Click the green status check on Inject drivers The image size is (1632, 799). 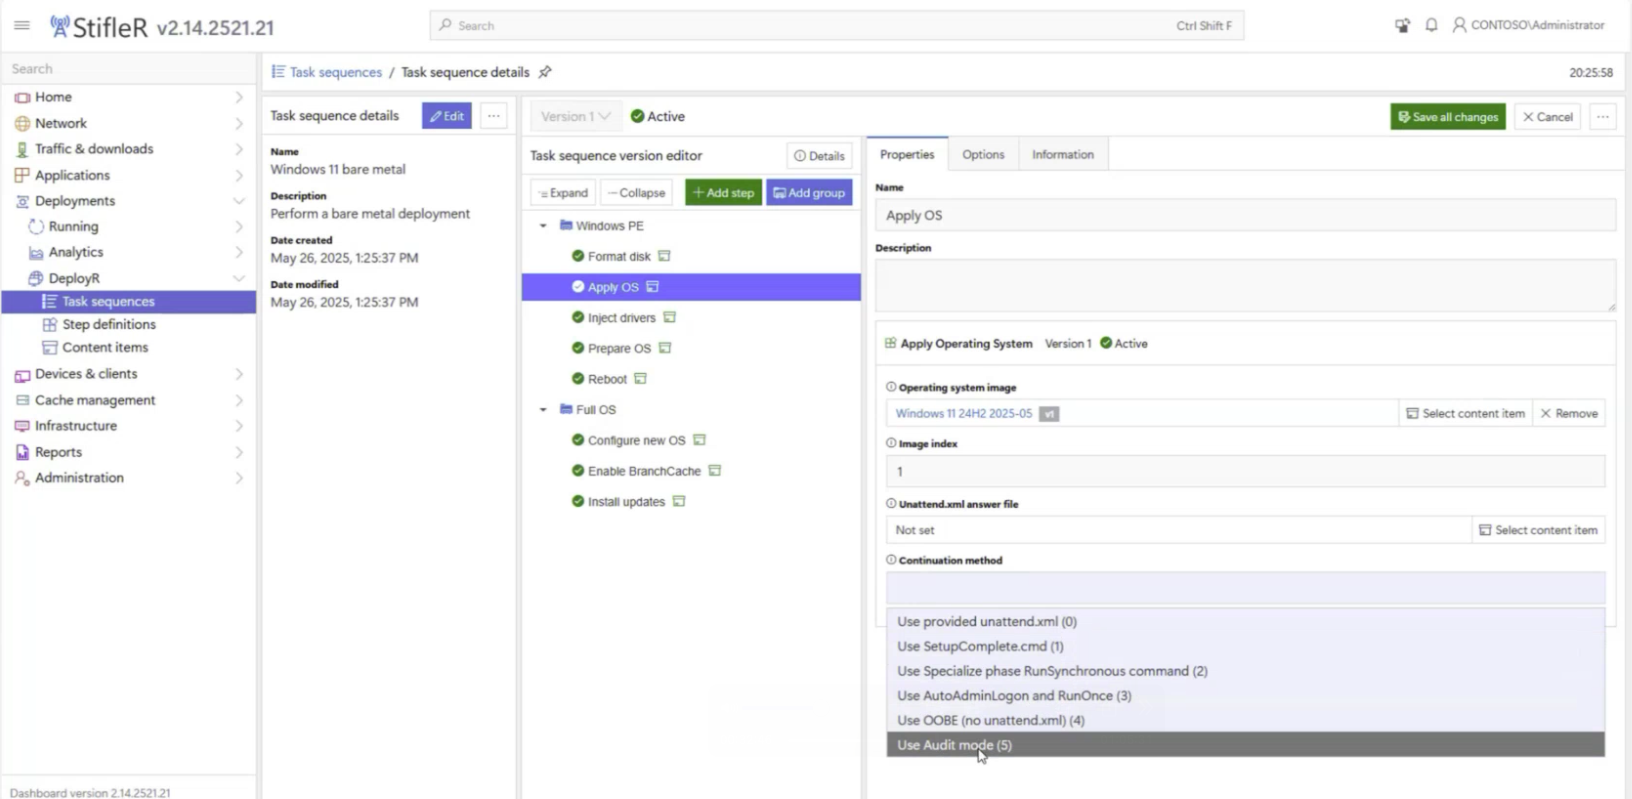coord(578,317)
